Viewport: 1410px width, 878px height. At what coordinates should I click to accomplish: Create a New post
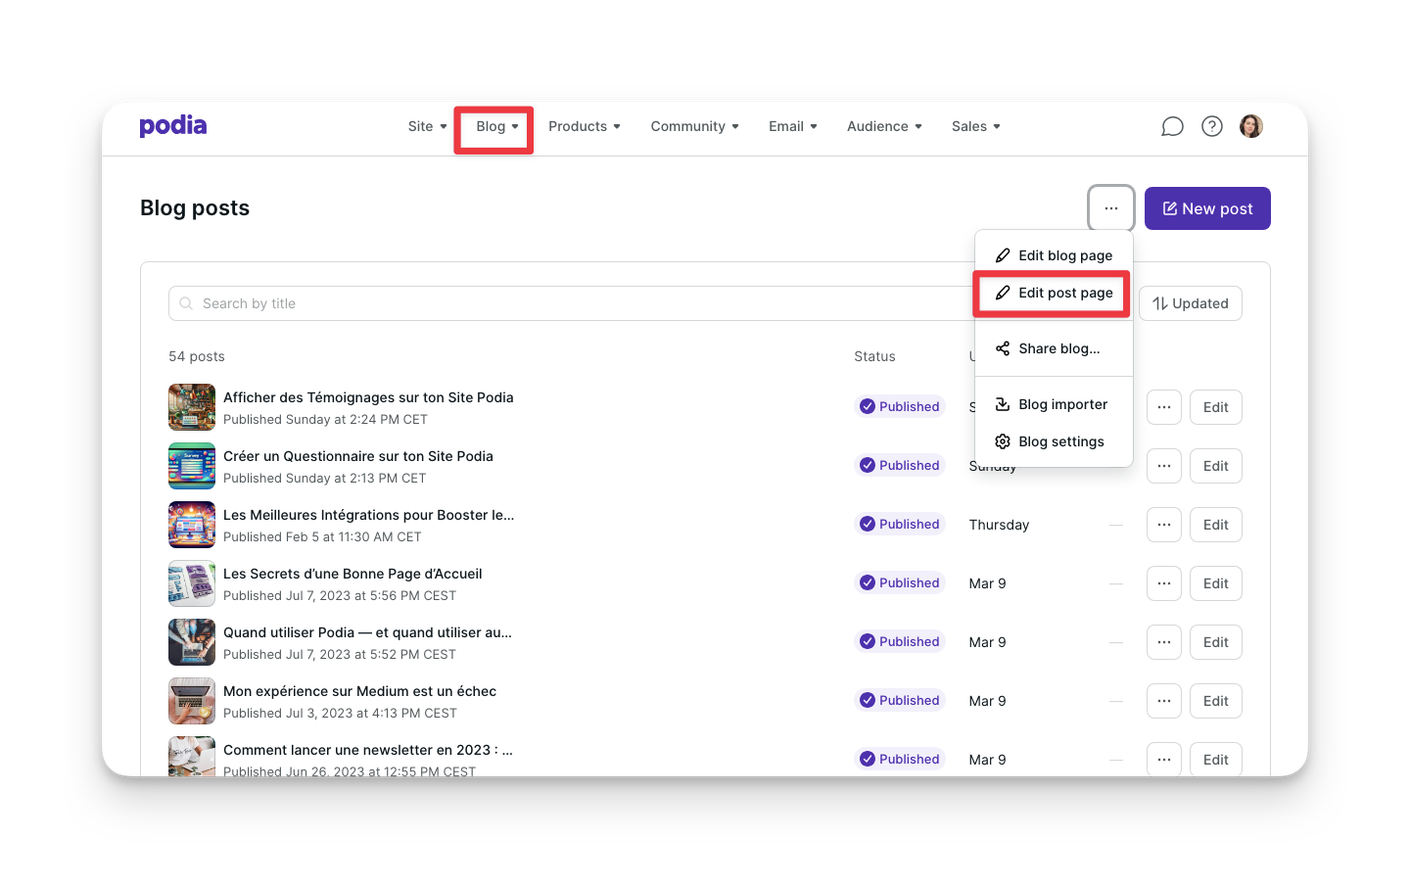coord(1207,208)
